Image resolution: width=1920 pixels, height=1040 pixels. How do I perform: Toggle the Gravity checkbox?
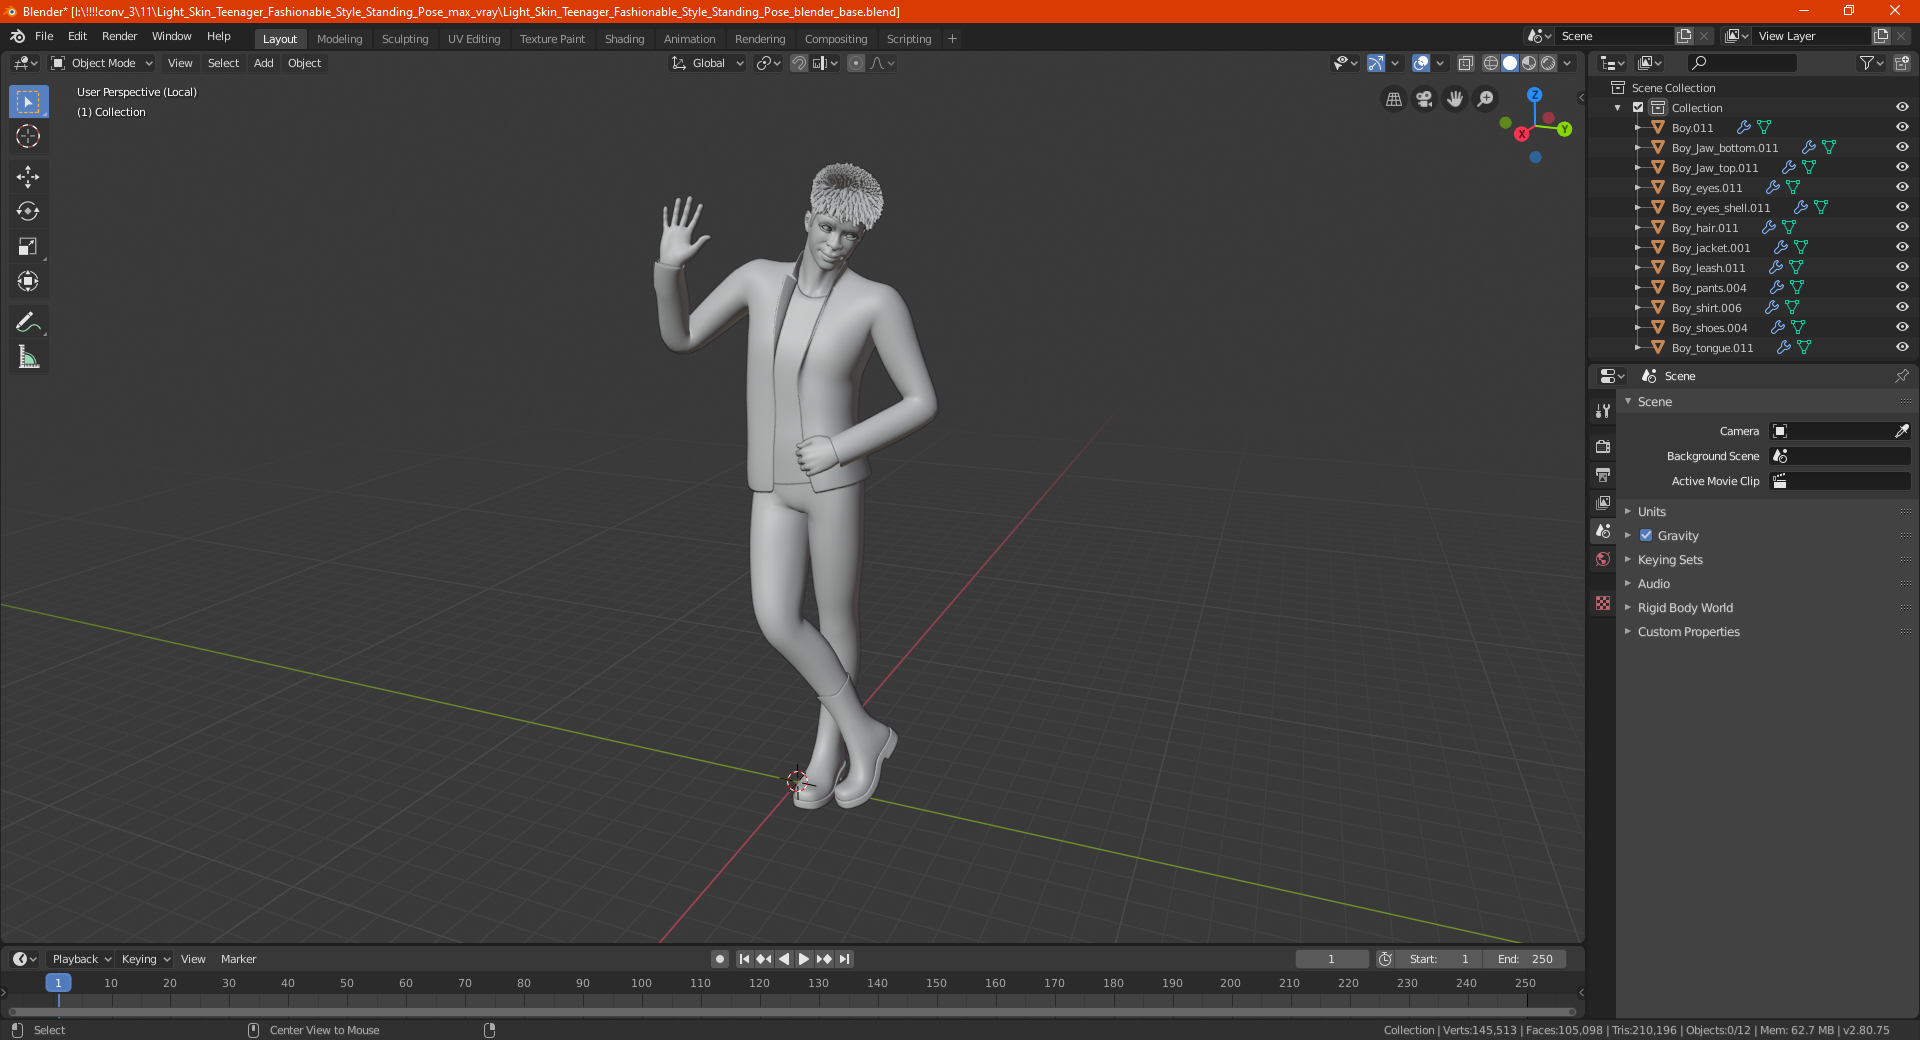(x=1646, y=536)
